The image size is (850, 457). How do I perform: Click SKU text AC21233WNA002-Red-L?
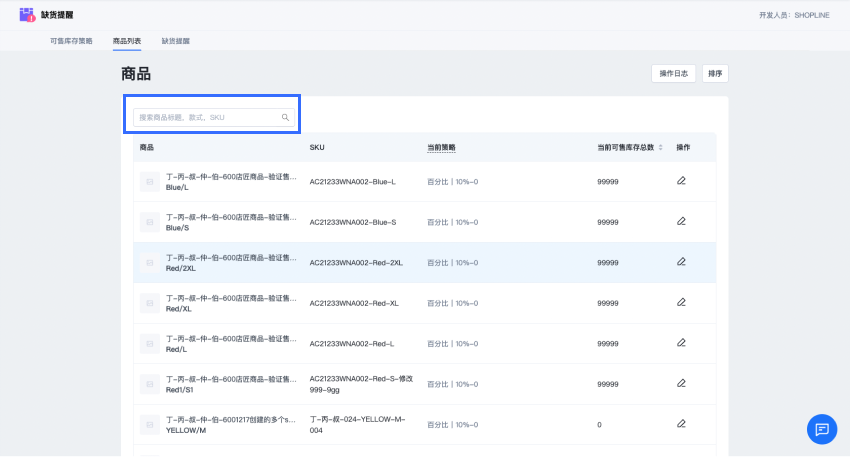(x=352, y=344)
